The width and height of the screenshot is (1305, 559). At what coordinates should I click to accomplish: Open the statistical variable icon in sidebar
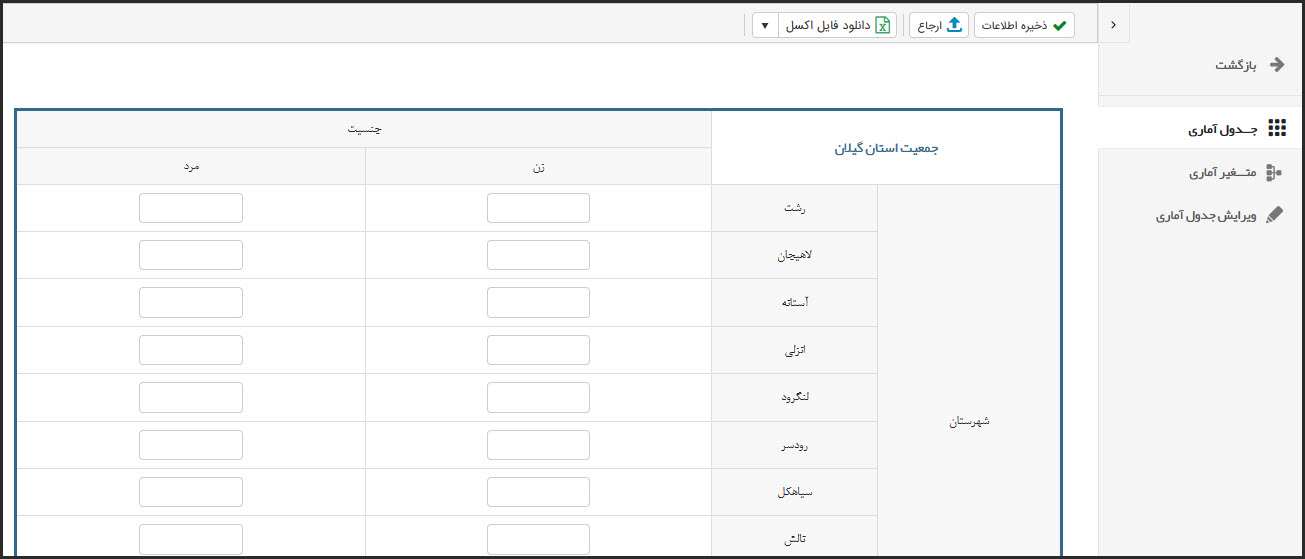[x=1274, y=173]
